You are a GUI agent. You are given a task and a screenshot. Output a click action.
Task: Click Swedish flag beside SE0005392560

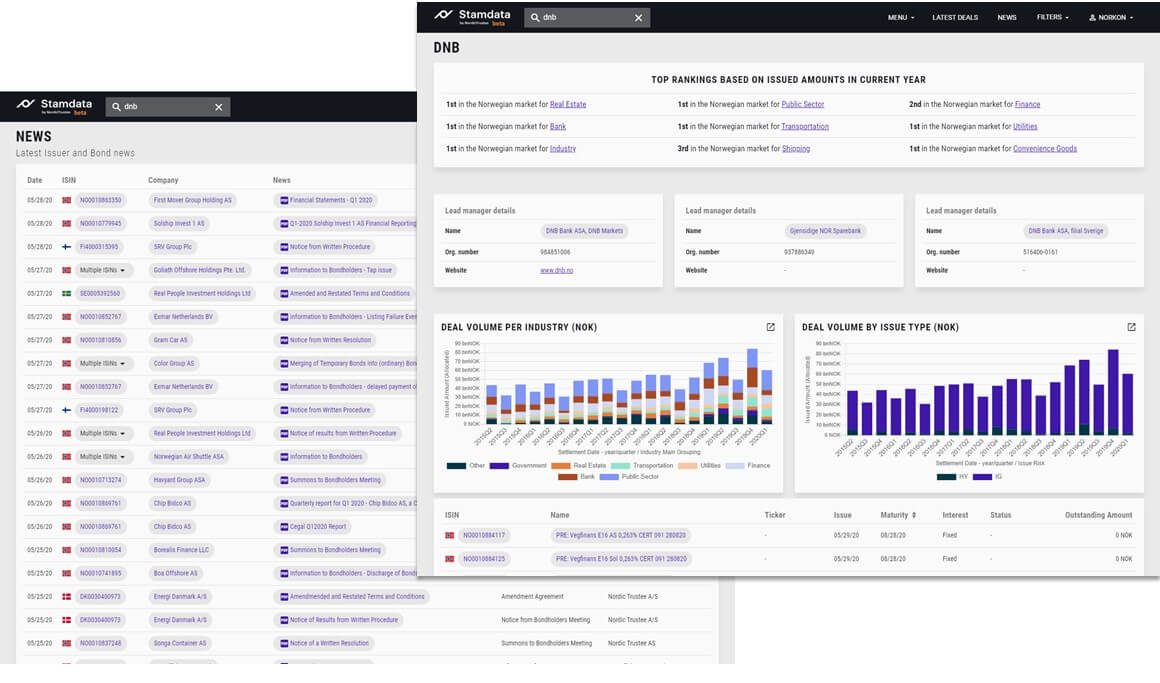pos(67,294)
